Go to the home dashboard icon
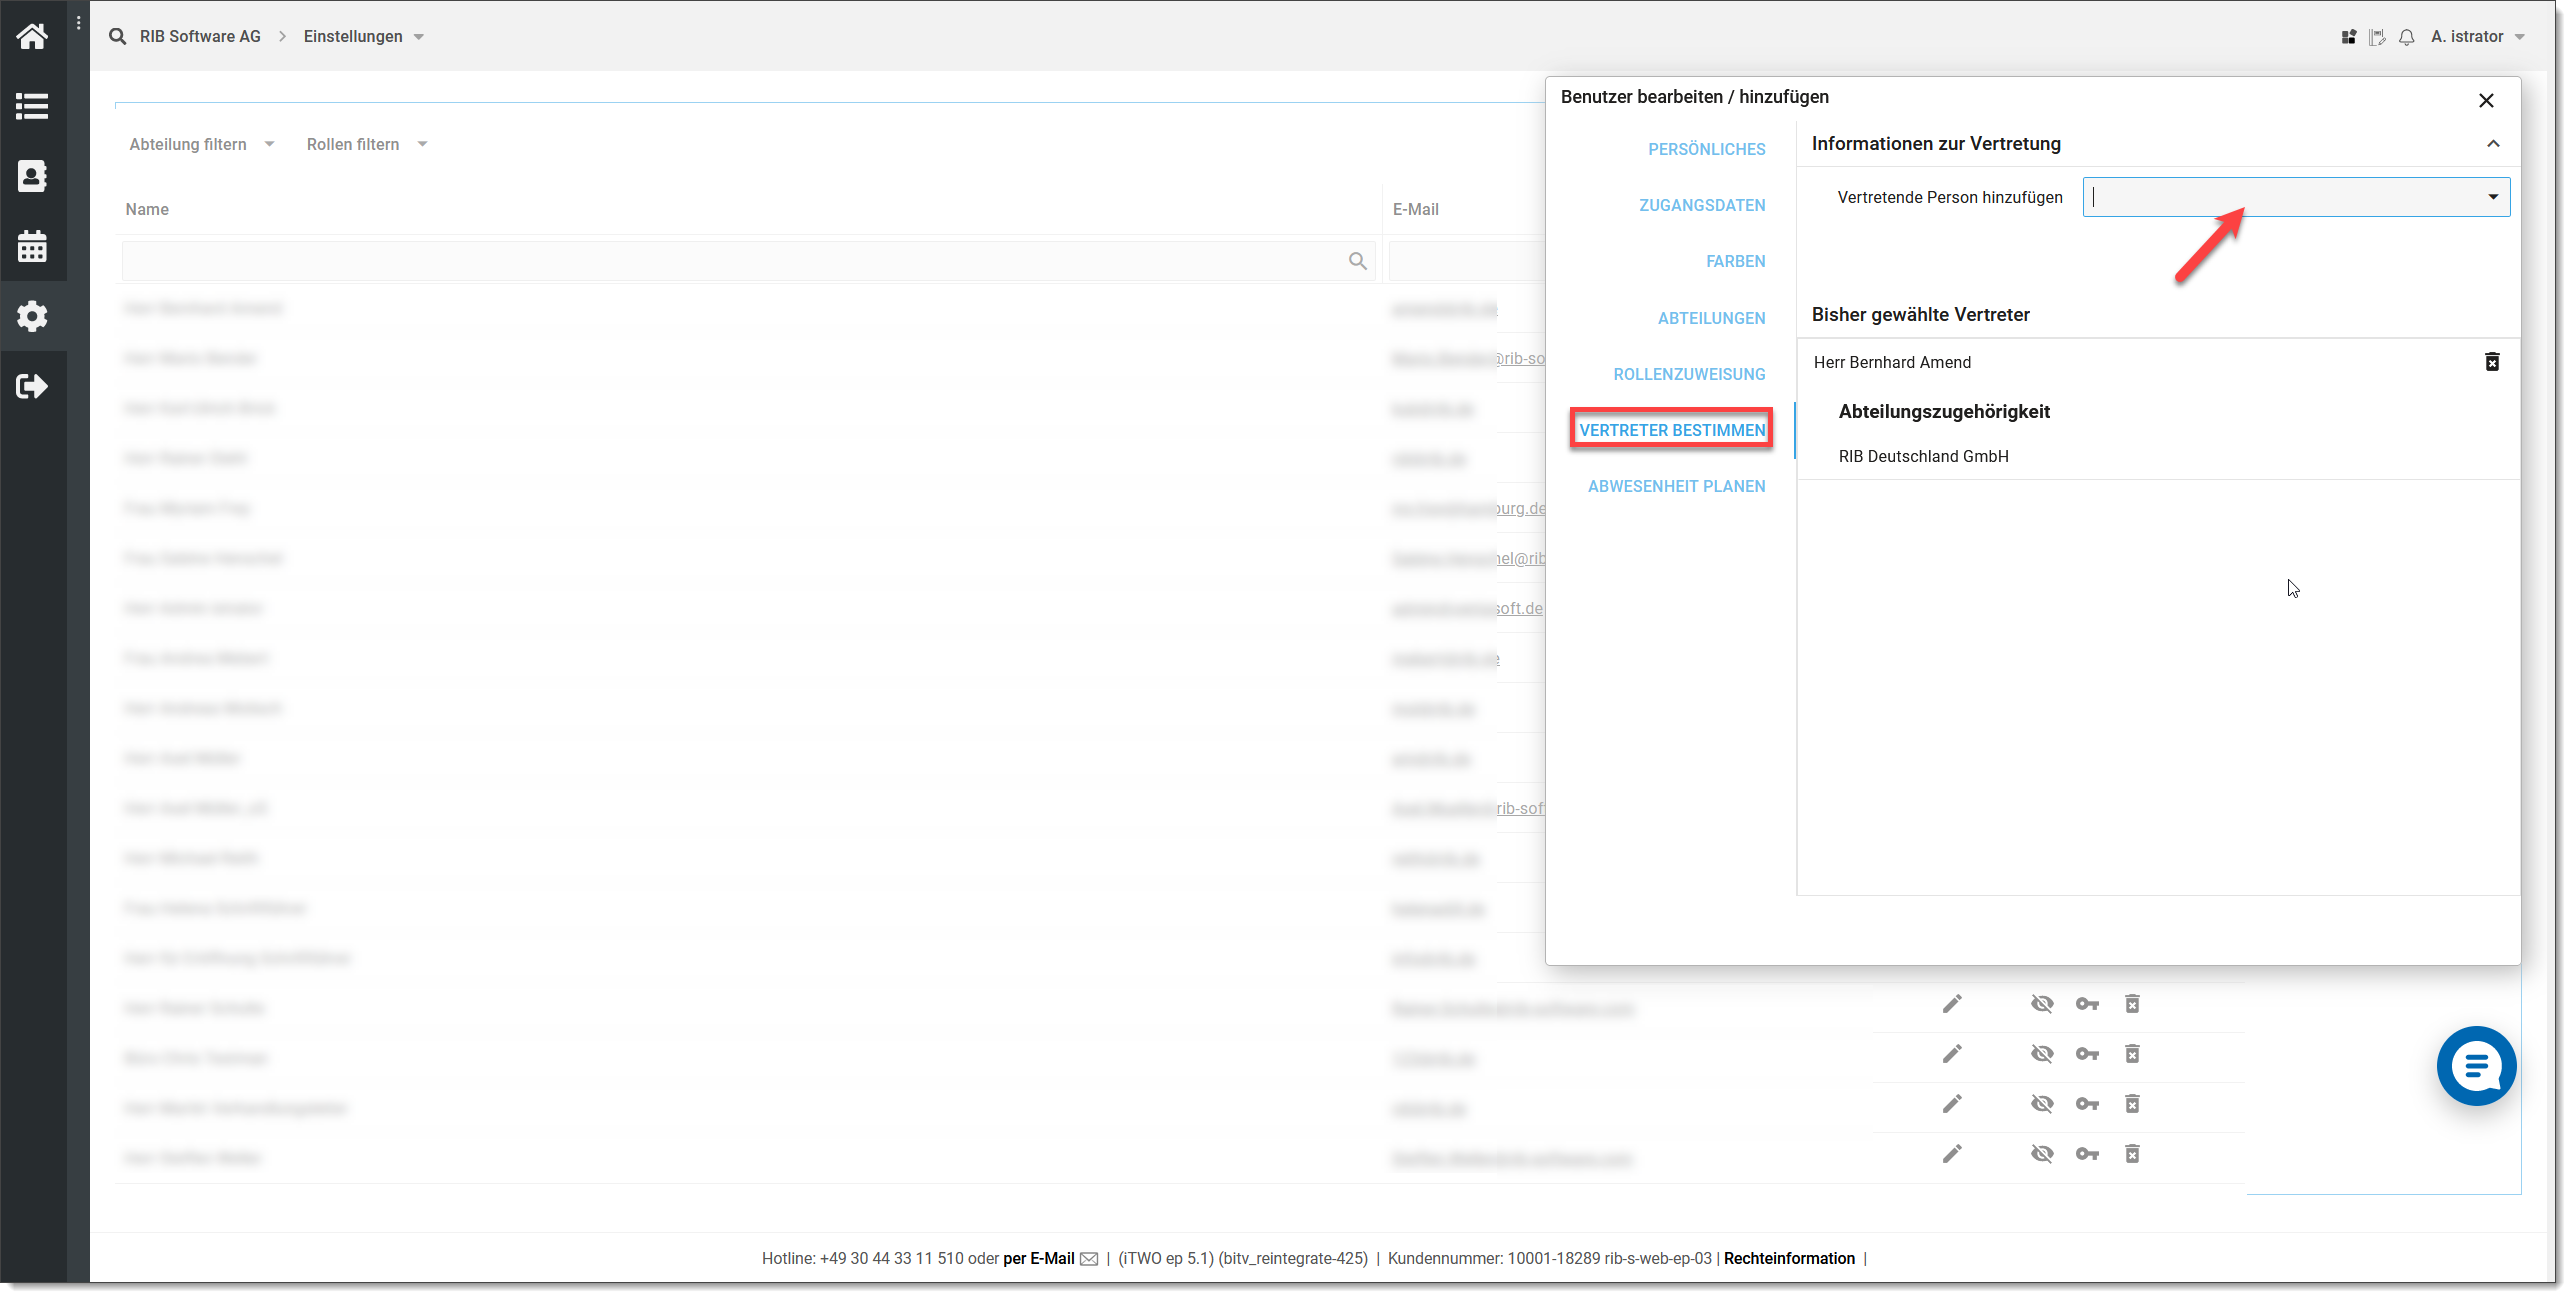The width and height of the screenshot is (2571, 1298). pyautogui.click(x=32, y=37)
